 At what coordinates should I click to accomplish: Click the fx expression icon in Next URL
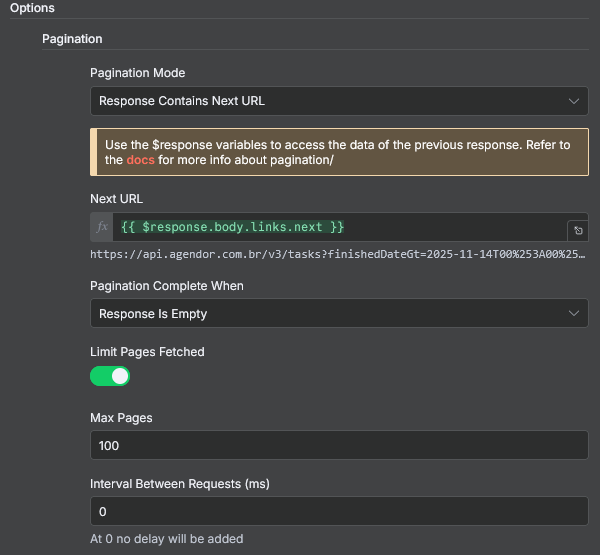click(102, 227)
